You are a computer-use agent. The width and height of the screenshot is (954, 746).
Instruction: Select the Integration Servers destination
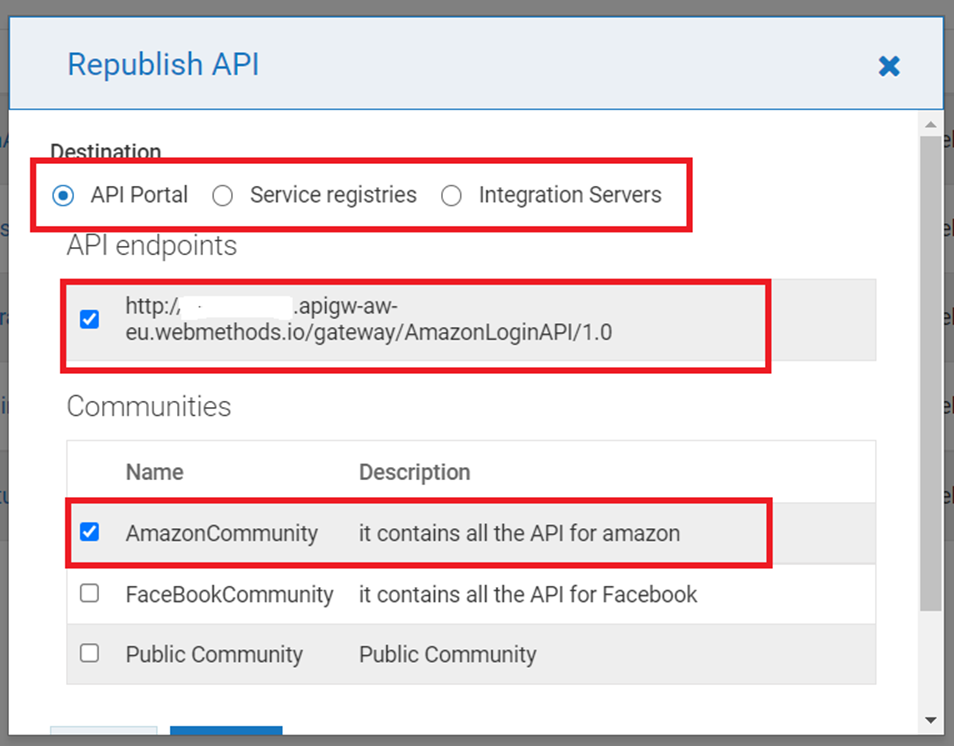click(451, 196)
